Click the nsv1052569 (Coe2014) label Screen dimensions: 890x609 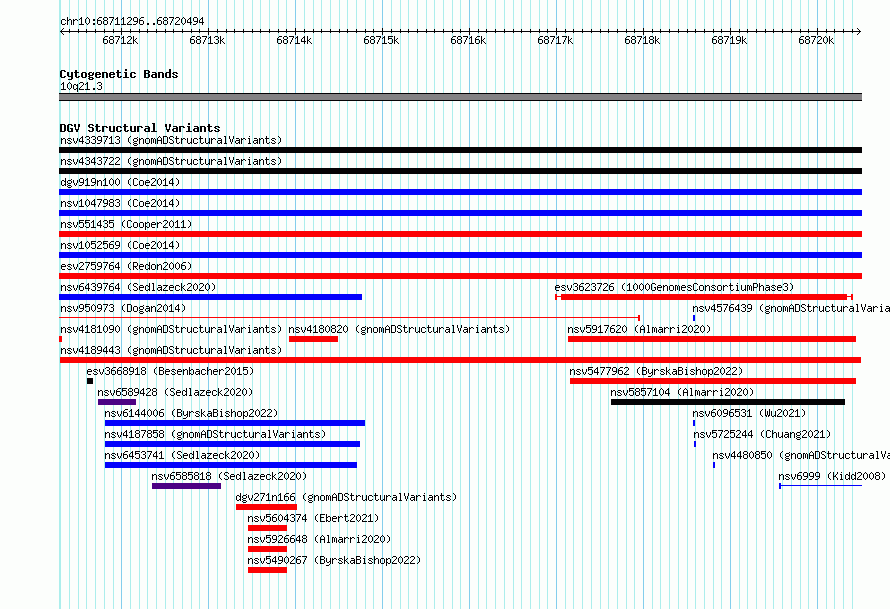120,245
